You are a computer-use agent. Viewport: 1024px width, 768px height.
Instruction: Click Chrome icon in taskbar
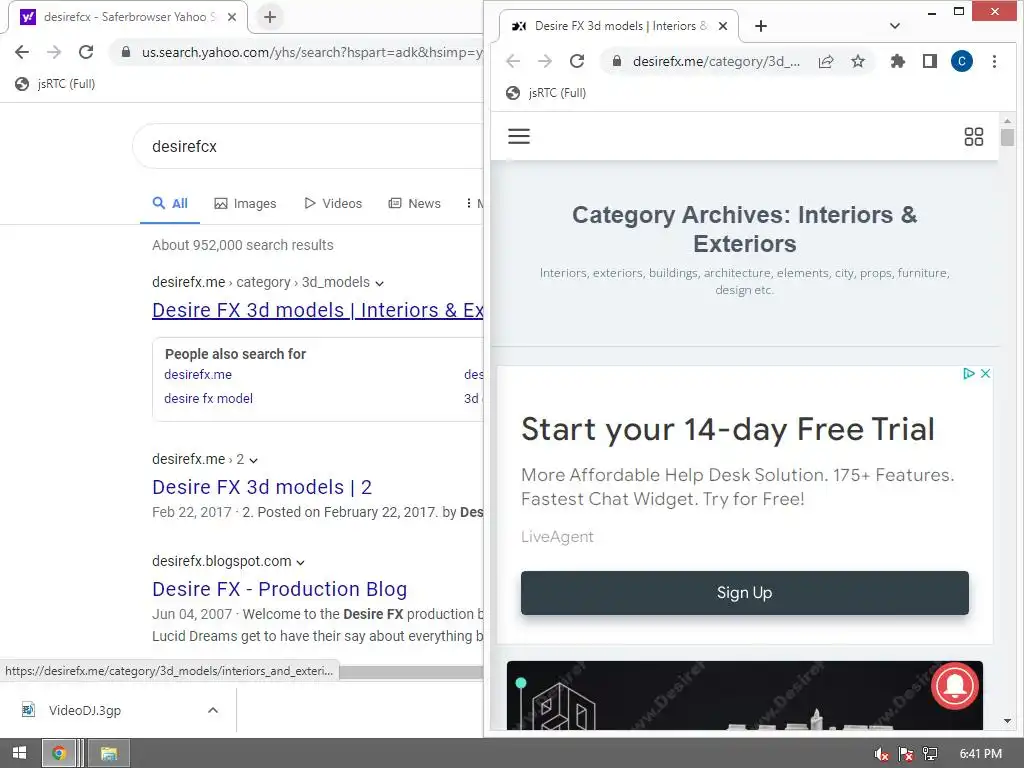[59, 754]
